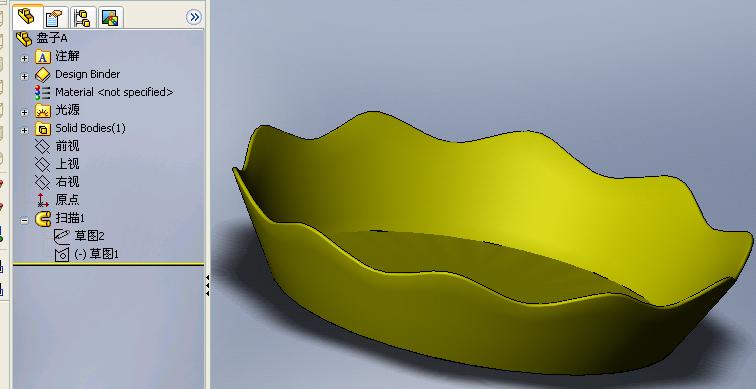Select the 前视 plane label

67,146
